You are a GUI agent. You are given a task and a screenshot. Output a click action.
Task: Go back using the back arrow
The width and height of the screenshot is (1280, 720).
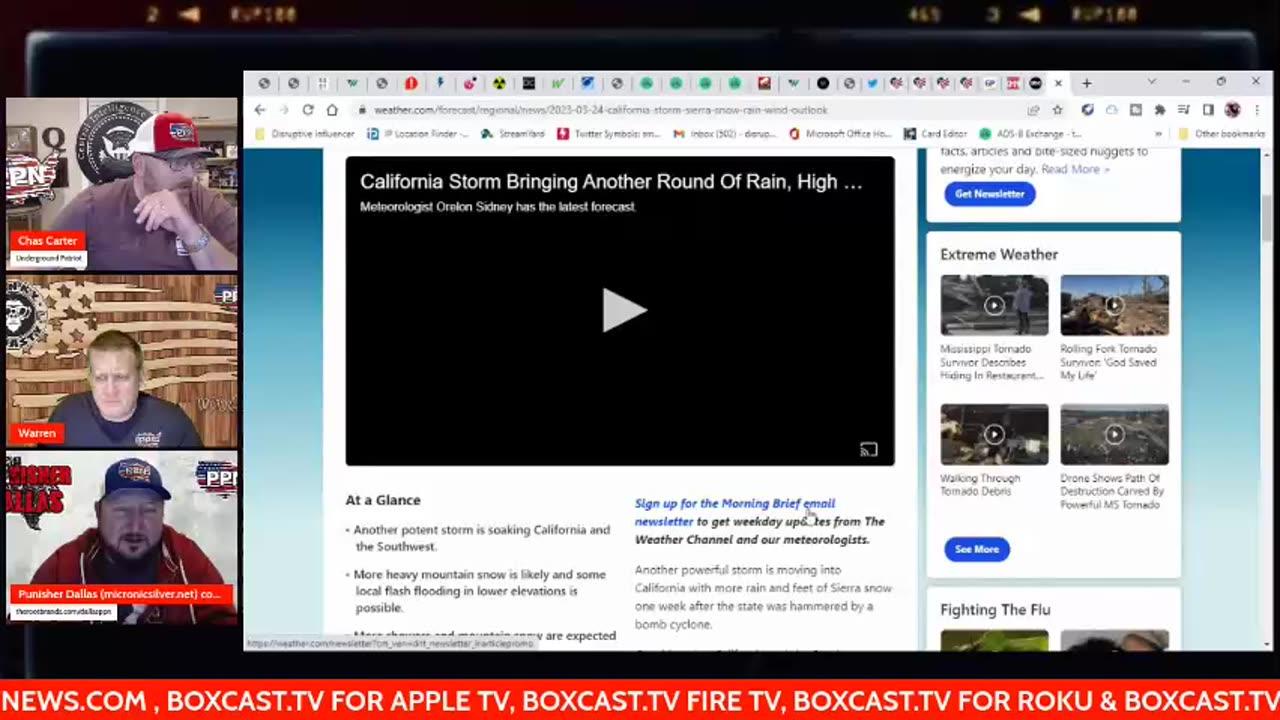[260, 110]
